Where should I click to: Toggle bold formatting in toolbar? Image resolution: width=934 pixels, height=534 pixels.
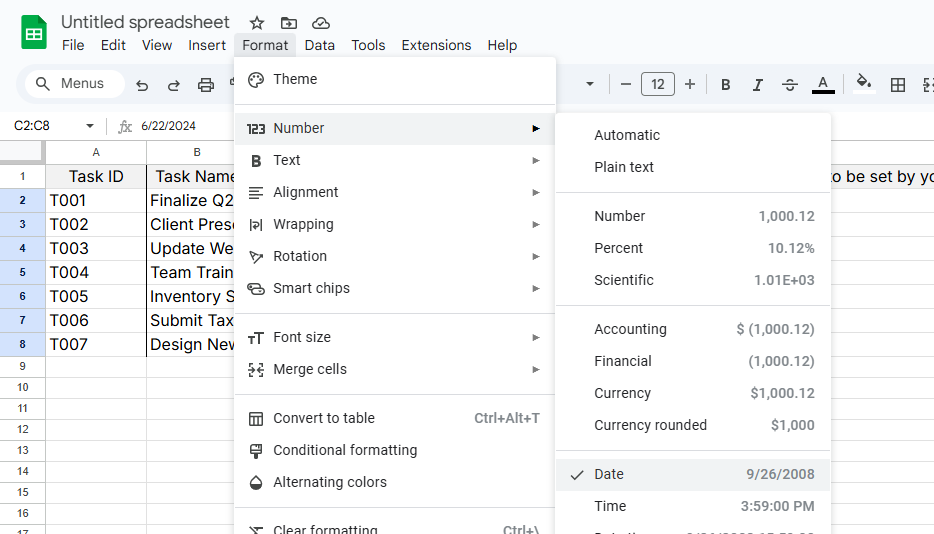[x=726, y=85]
